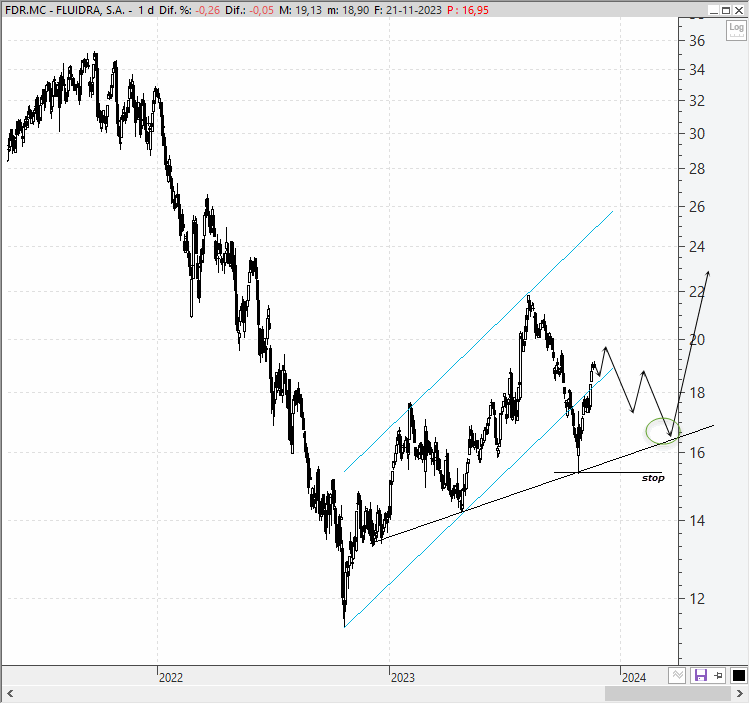750x704 pixels.
Task: Click the 2022 label on time axis
Action: (171, 678)
